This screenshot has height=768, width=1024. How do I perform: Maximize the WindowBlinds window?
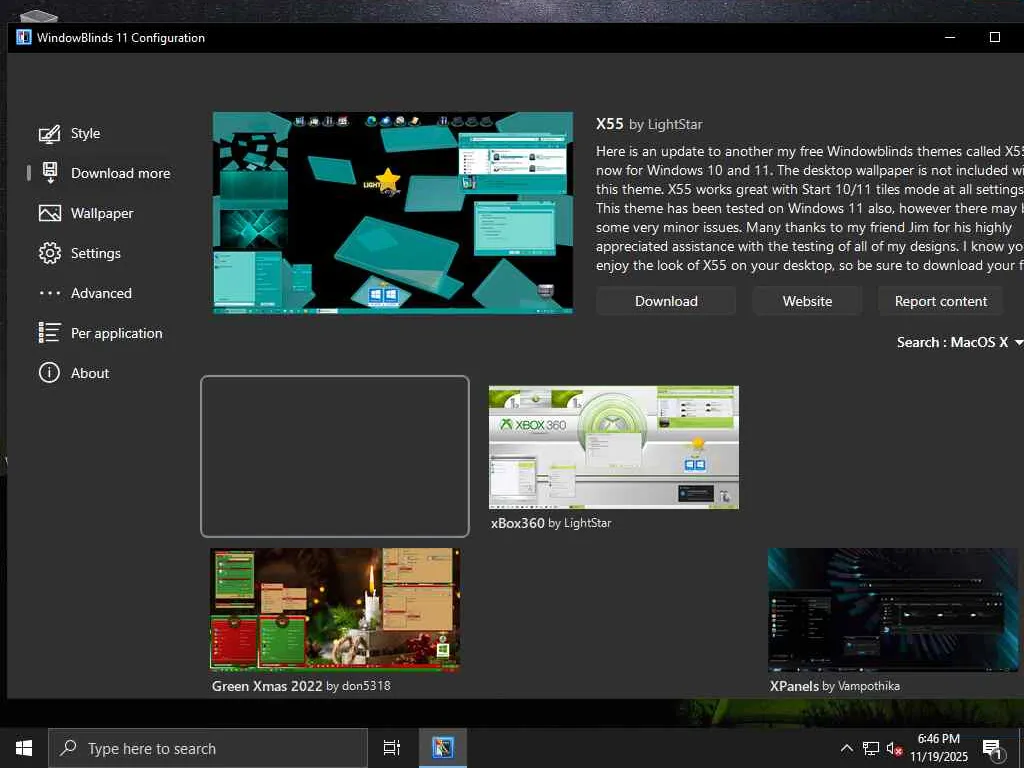click(x=995, y=37)
